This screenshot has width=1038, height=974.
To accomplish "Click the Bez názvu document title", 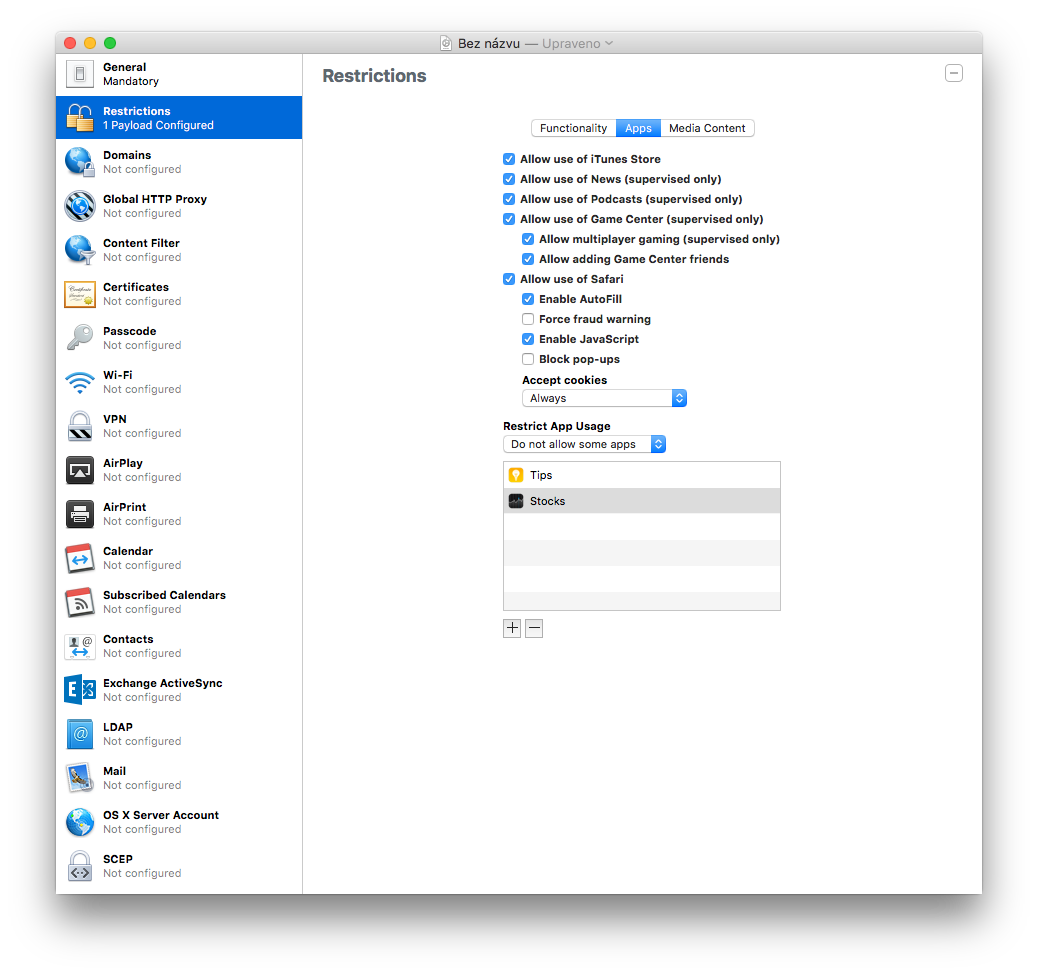I will pyautogui.click(x=489, y=44).
